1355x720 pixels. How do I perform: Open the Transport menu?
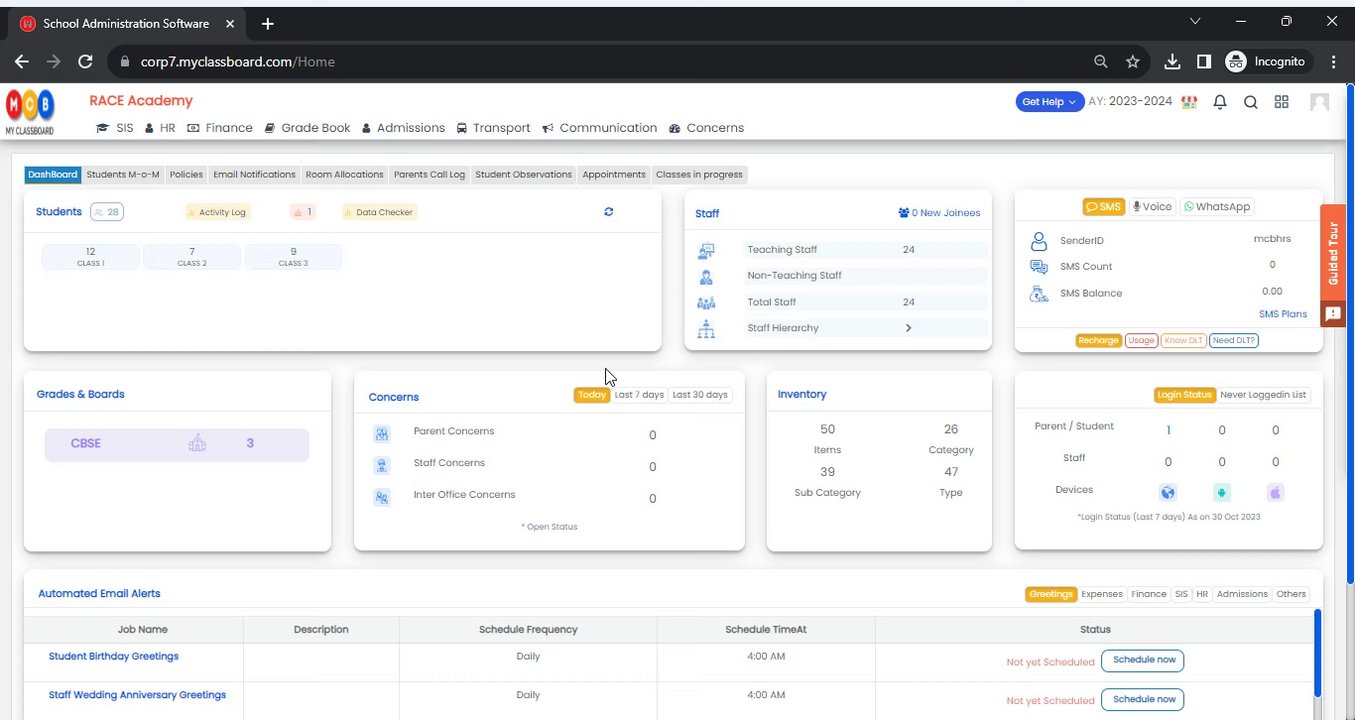point(494,128)
